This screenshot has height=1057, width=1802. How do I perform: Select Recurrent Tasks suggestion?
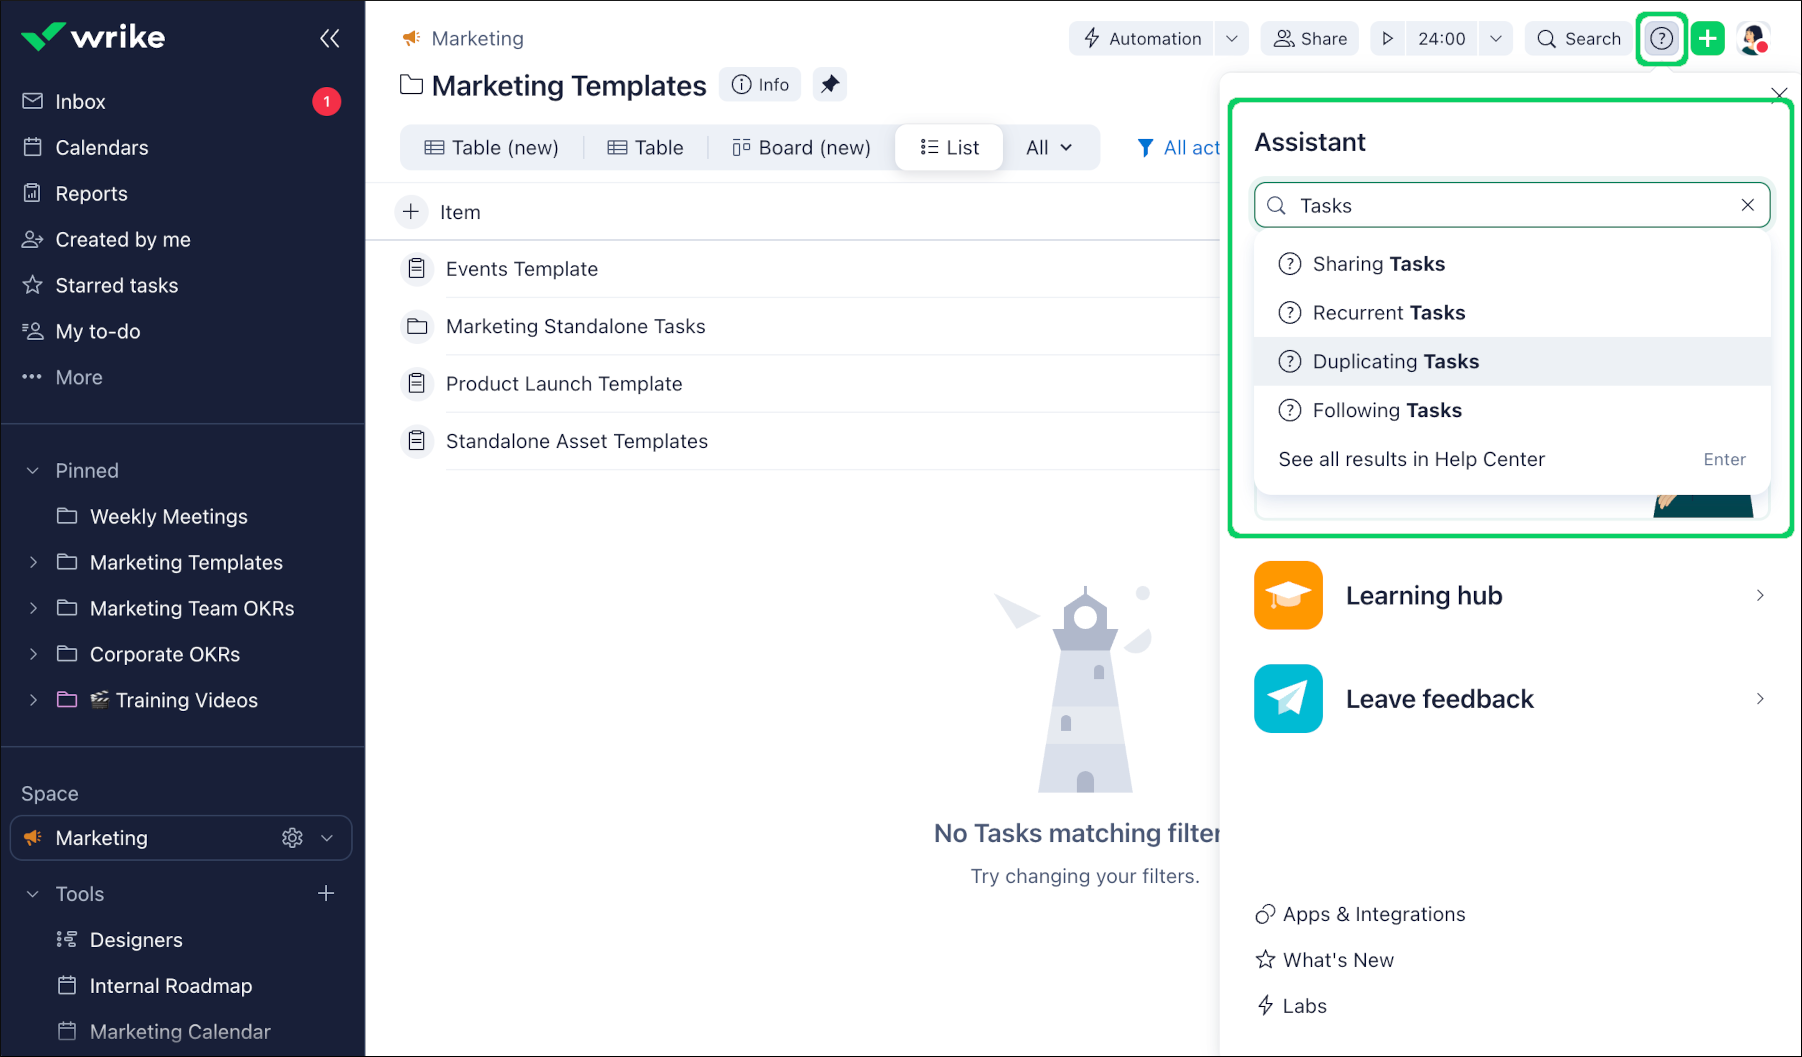click(1512, 313)
